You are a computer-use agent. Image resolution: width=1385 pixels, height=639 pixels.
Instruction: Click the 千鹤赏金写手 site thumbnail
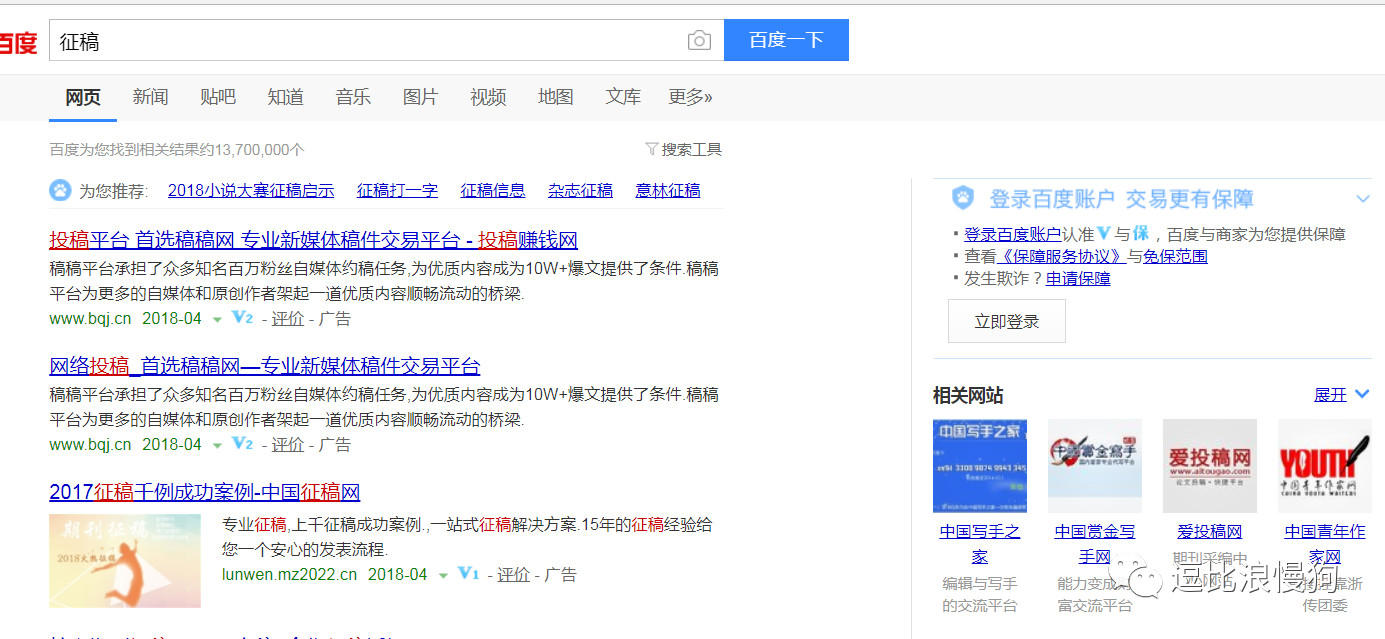(x=1095, y=466)
